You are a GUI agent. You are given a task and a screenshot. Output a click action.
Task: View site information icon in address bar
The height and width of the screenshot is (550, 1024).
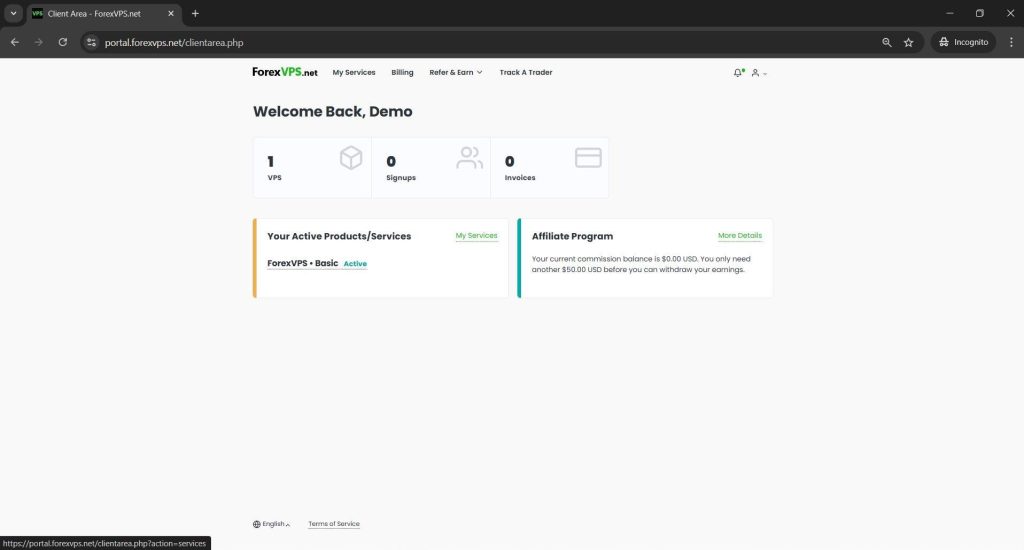click(x=91, y=42)
